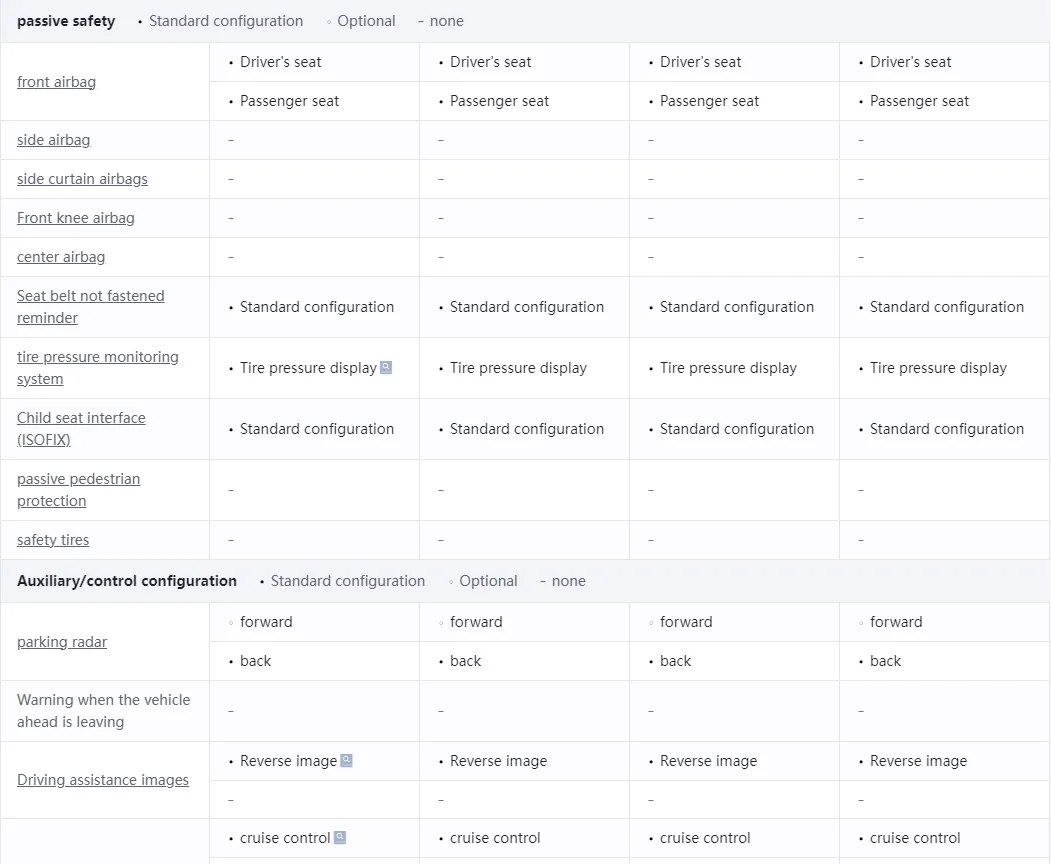1051x864 pixels.
Task: Open the Driving assistance images link
Action: coord(103,780)
